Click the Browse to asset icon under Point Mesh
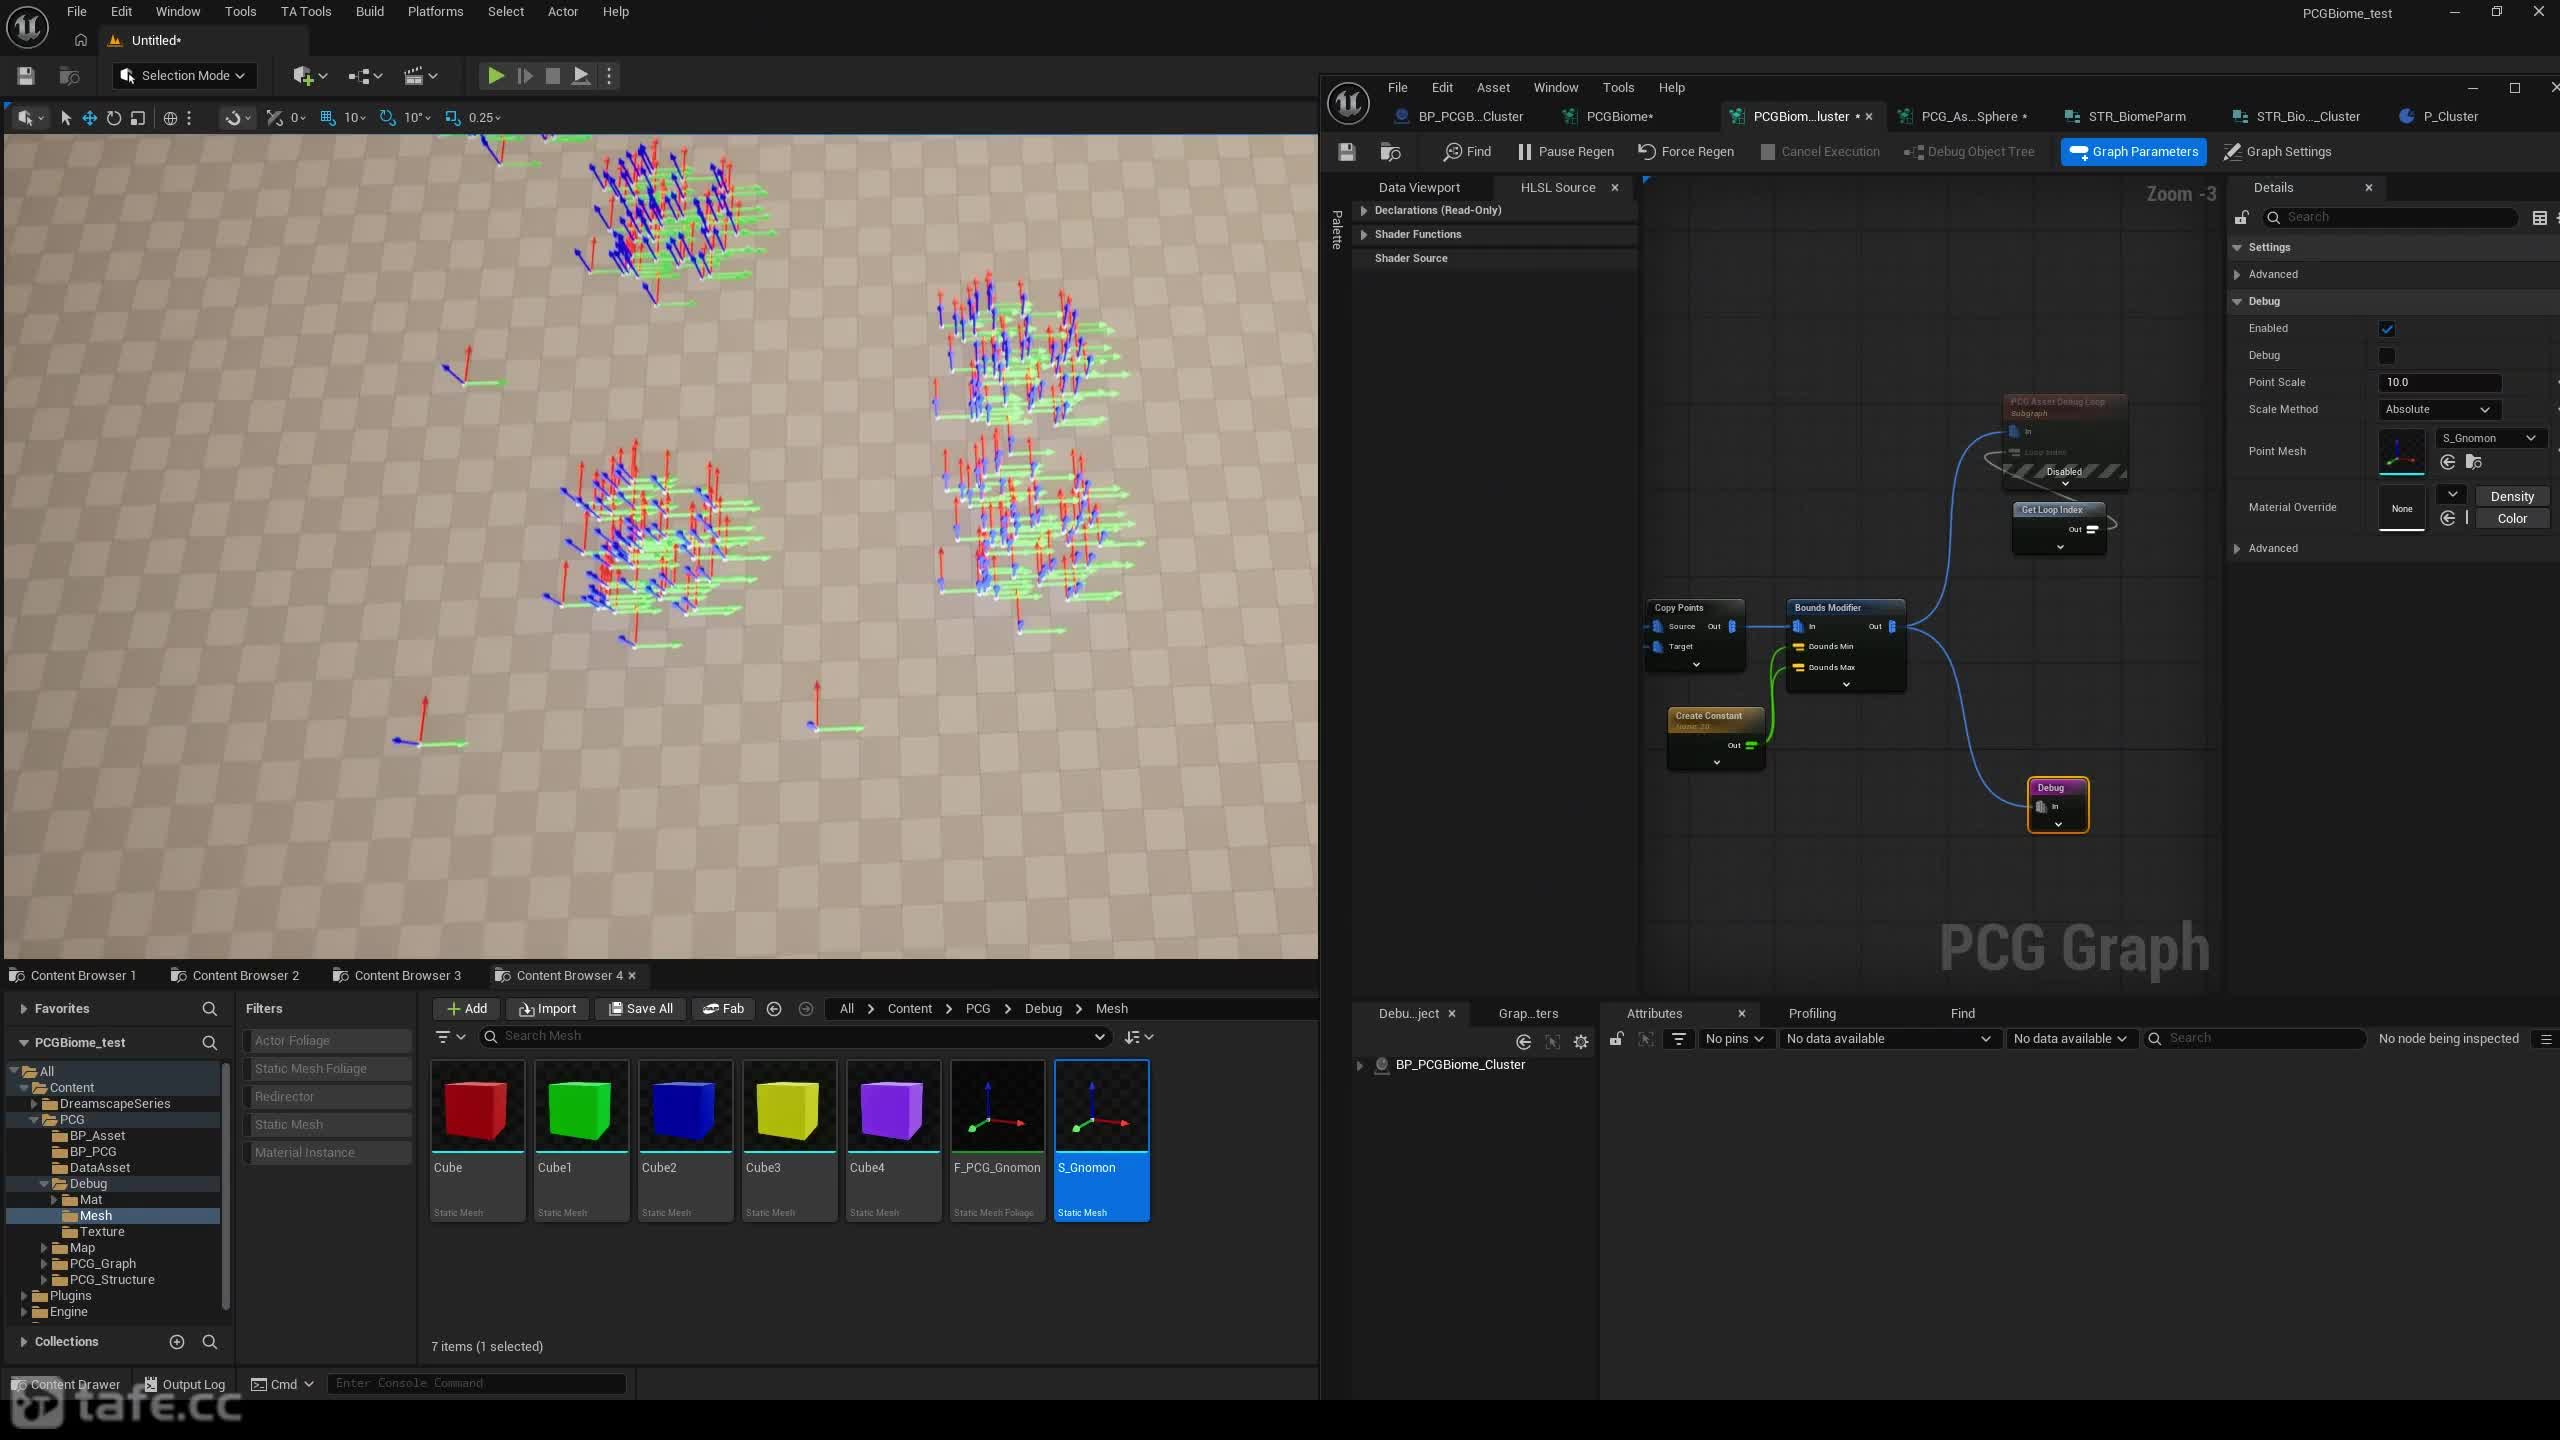The width and height of the screenshot is (2560, 1440). (x=2474, y=462)
